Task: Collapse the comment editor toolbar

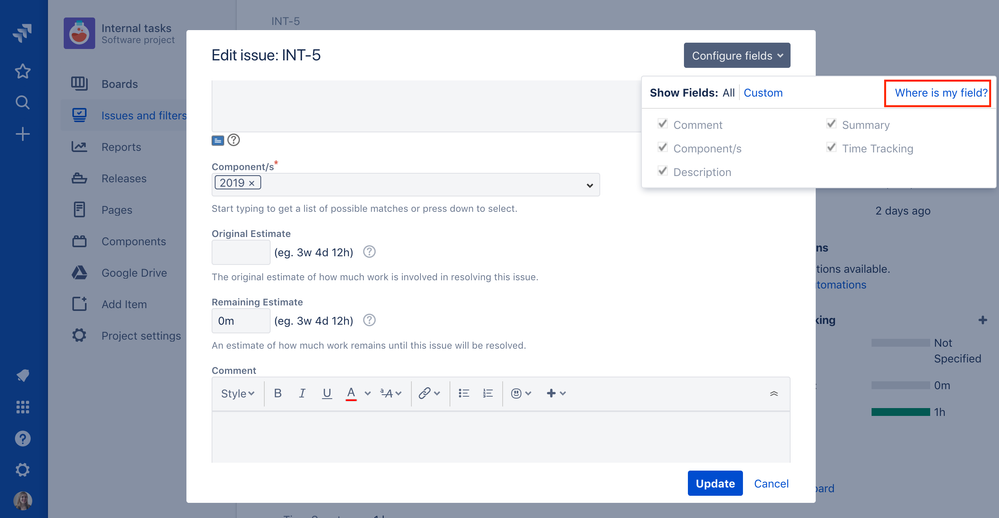Action: pos(774,394)
